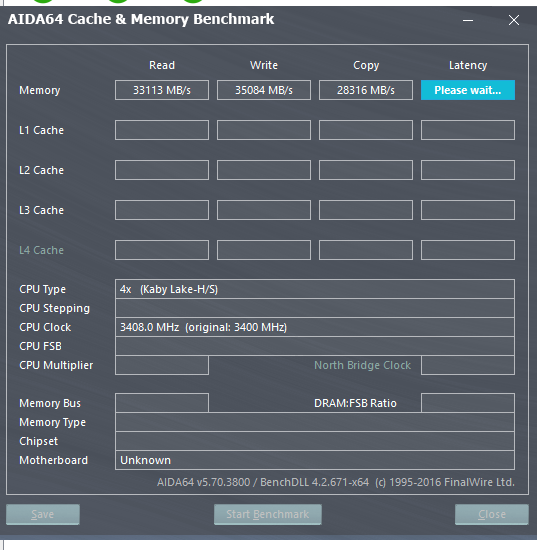Click the Please wait latency cell
Screen dimensions: 538x550
(x=468, y=90)
